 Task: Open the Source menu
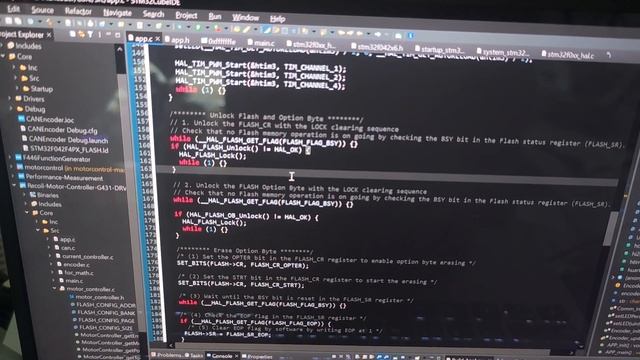(x=42, y=10)
